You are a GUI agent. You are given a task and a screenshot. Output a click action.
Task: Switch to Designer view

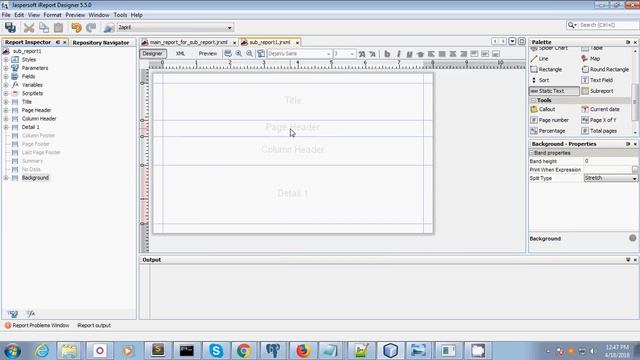pyautogui.click(x=153, y=53)
